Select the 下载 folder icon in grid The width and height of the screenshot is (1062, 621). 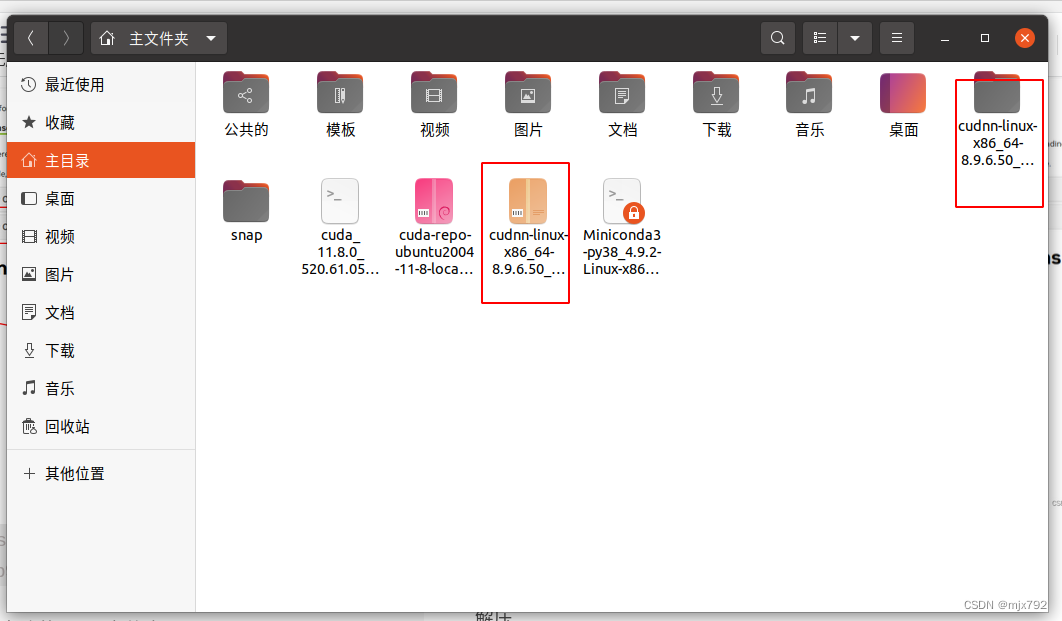tap(716, 93)
